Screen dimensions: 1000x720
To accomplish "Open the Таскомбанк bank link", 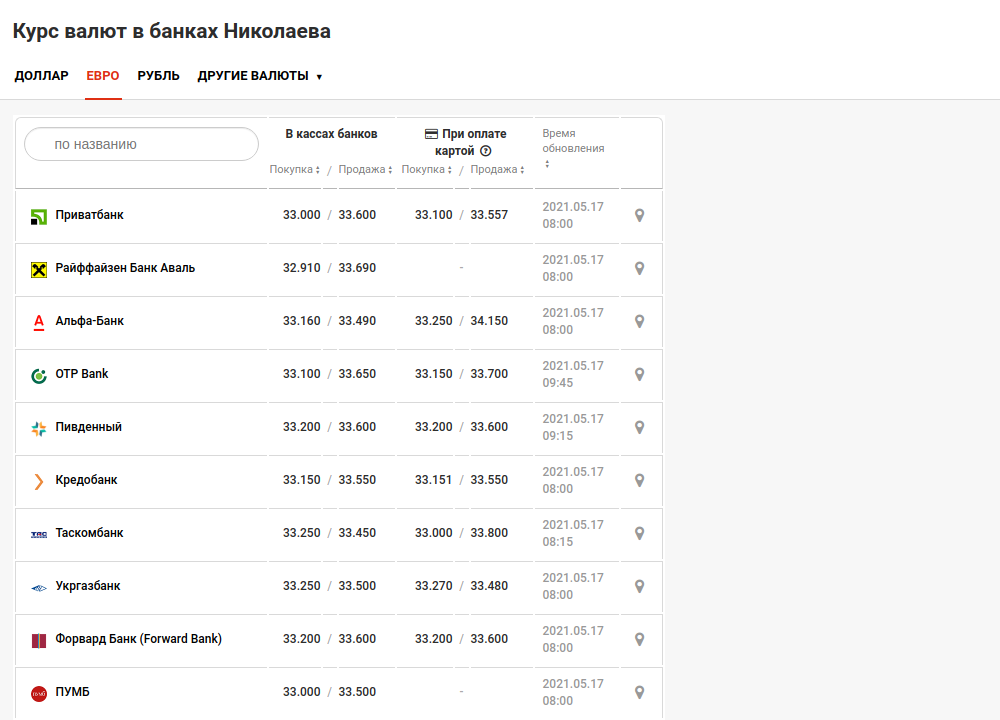I will (89, 533).
